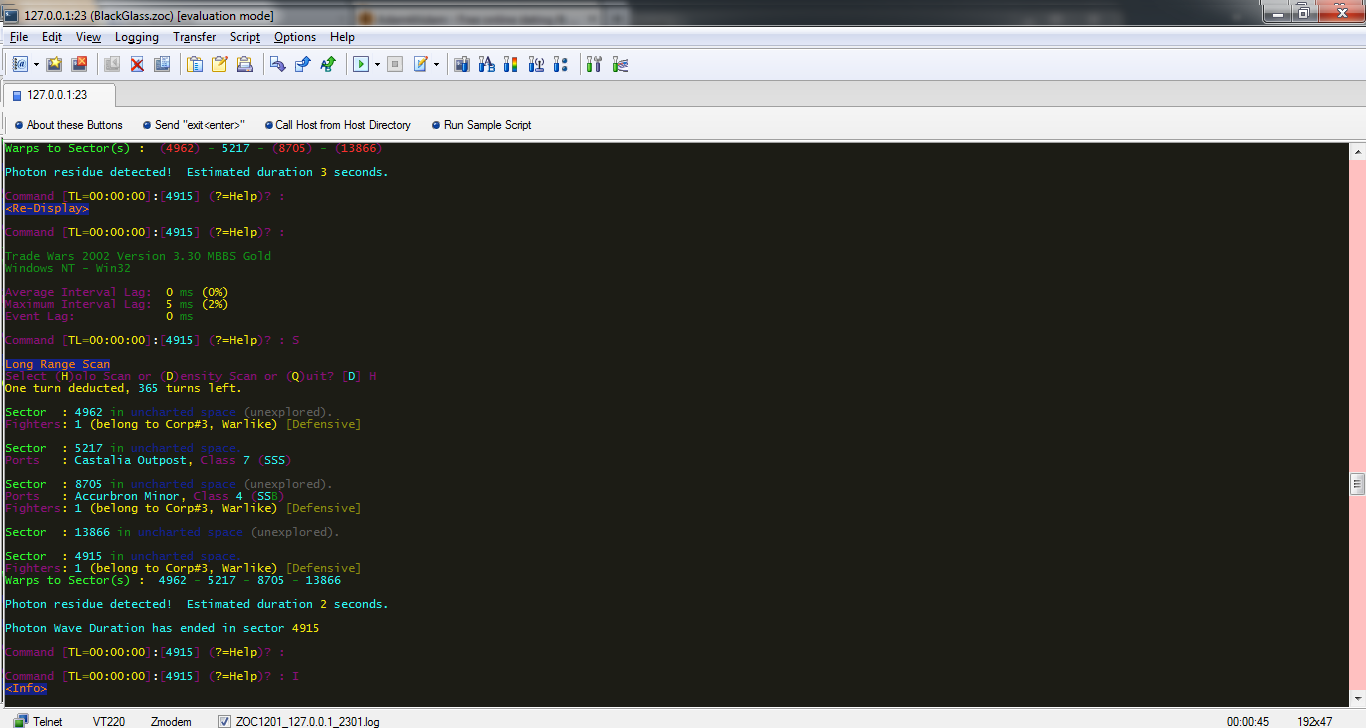Expand the dropdown arrow beside host directory icon
This screenshot has height=728, width=1366.
pos(36,64)
